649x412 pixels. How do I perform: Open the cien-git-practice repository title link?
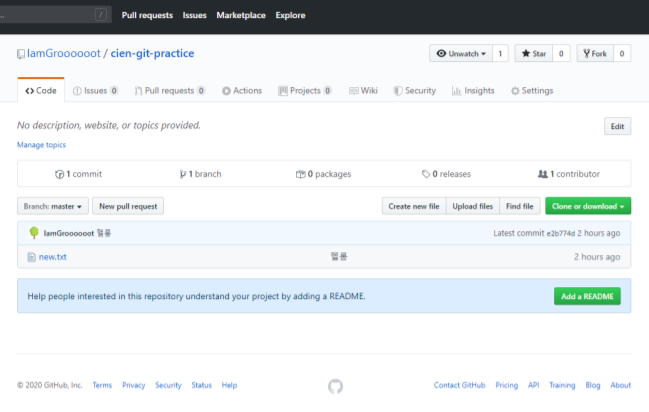(x=152, y=53)
